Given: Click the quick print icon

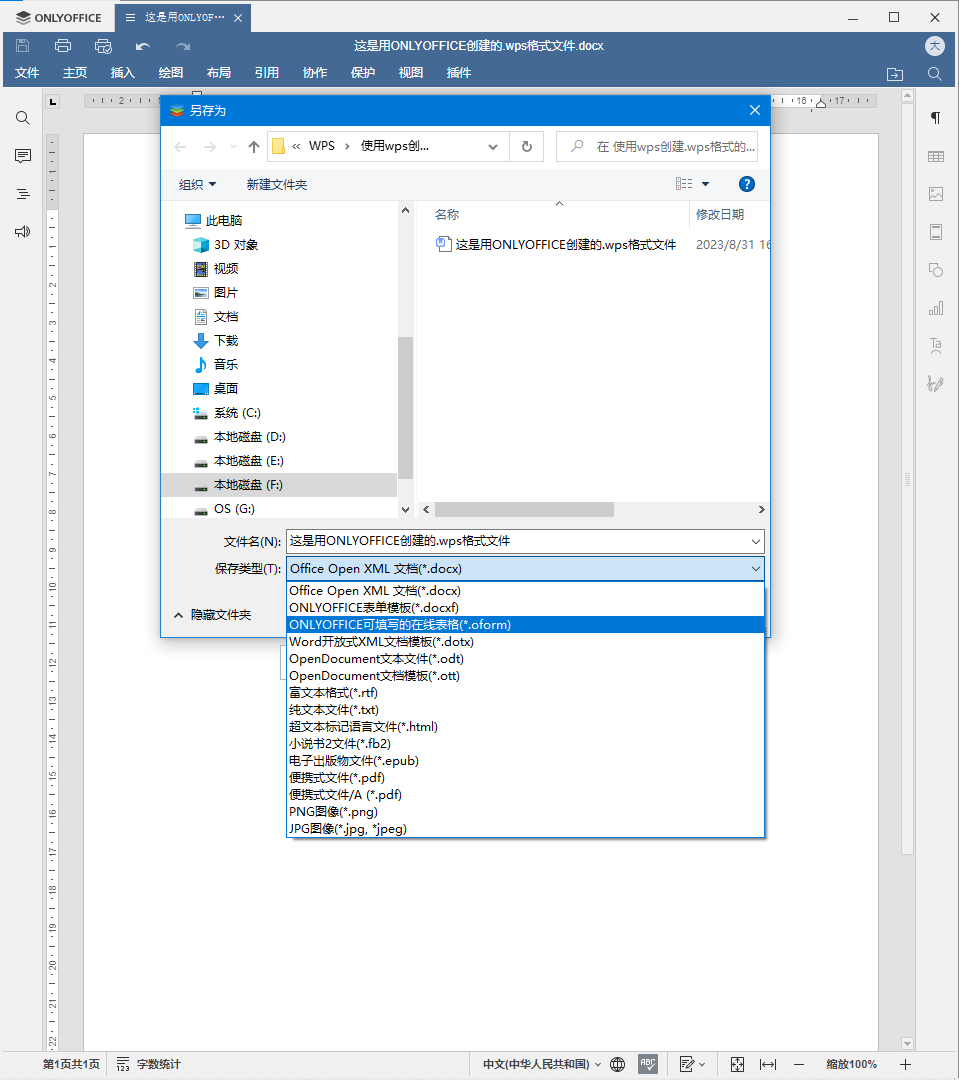Looking at the screenshot, I should point(102,45).
